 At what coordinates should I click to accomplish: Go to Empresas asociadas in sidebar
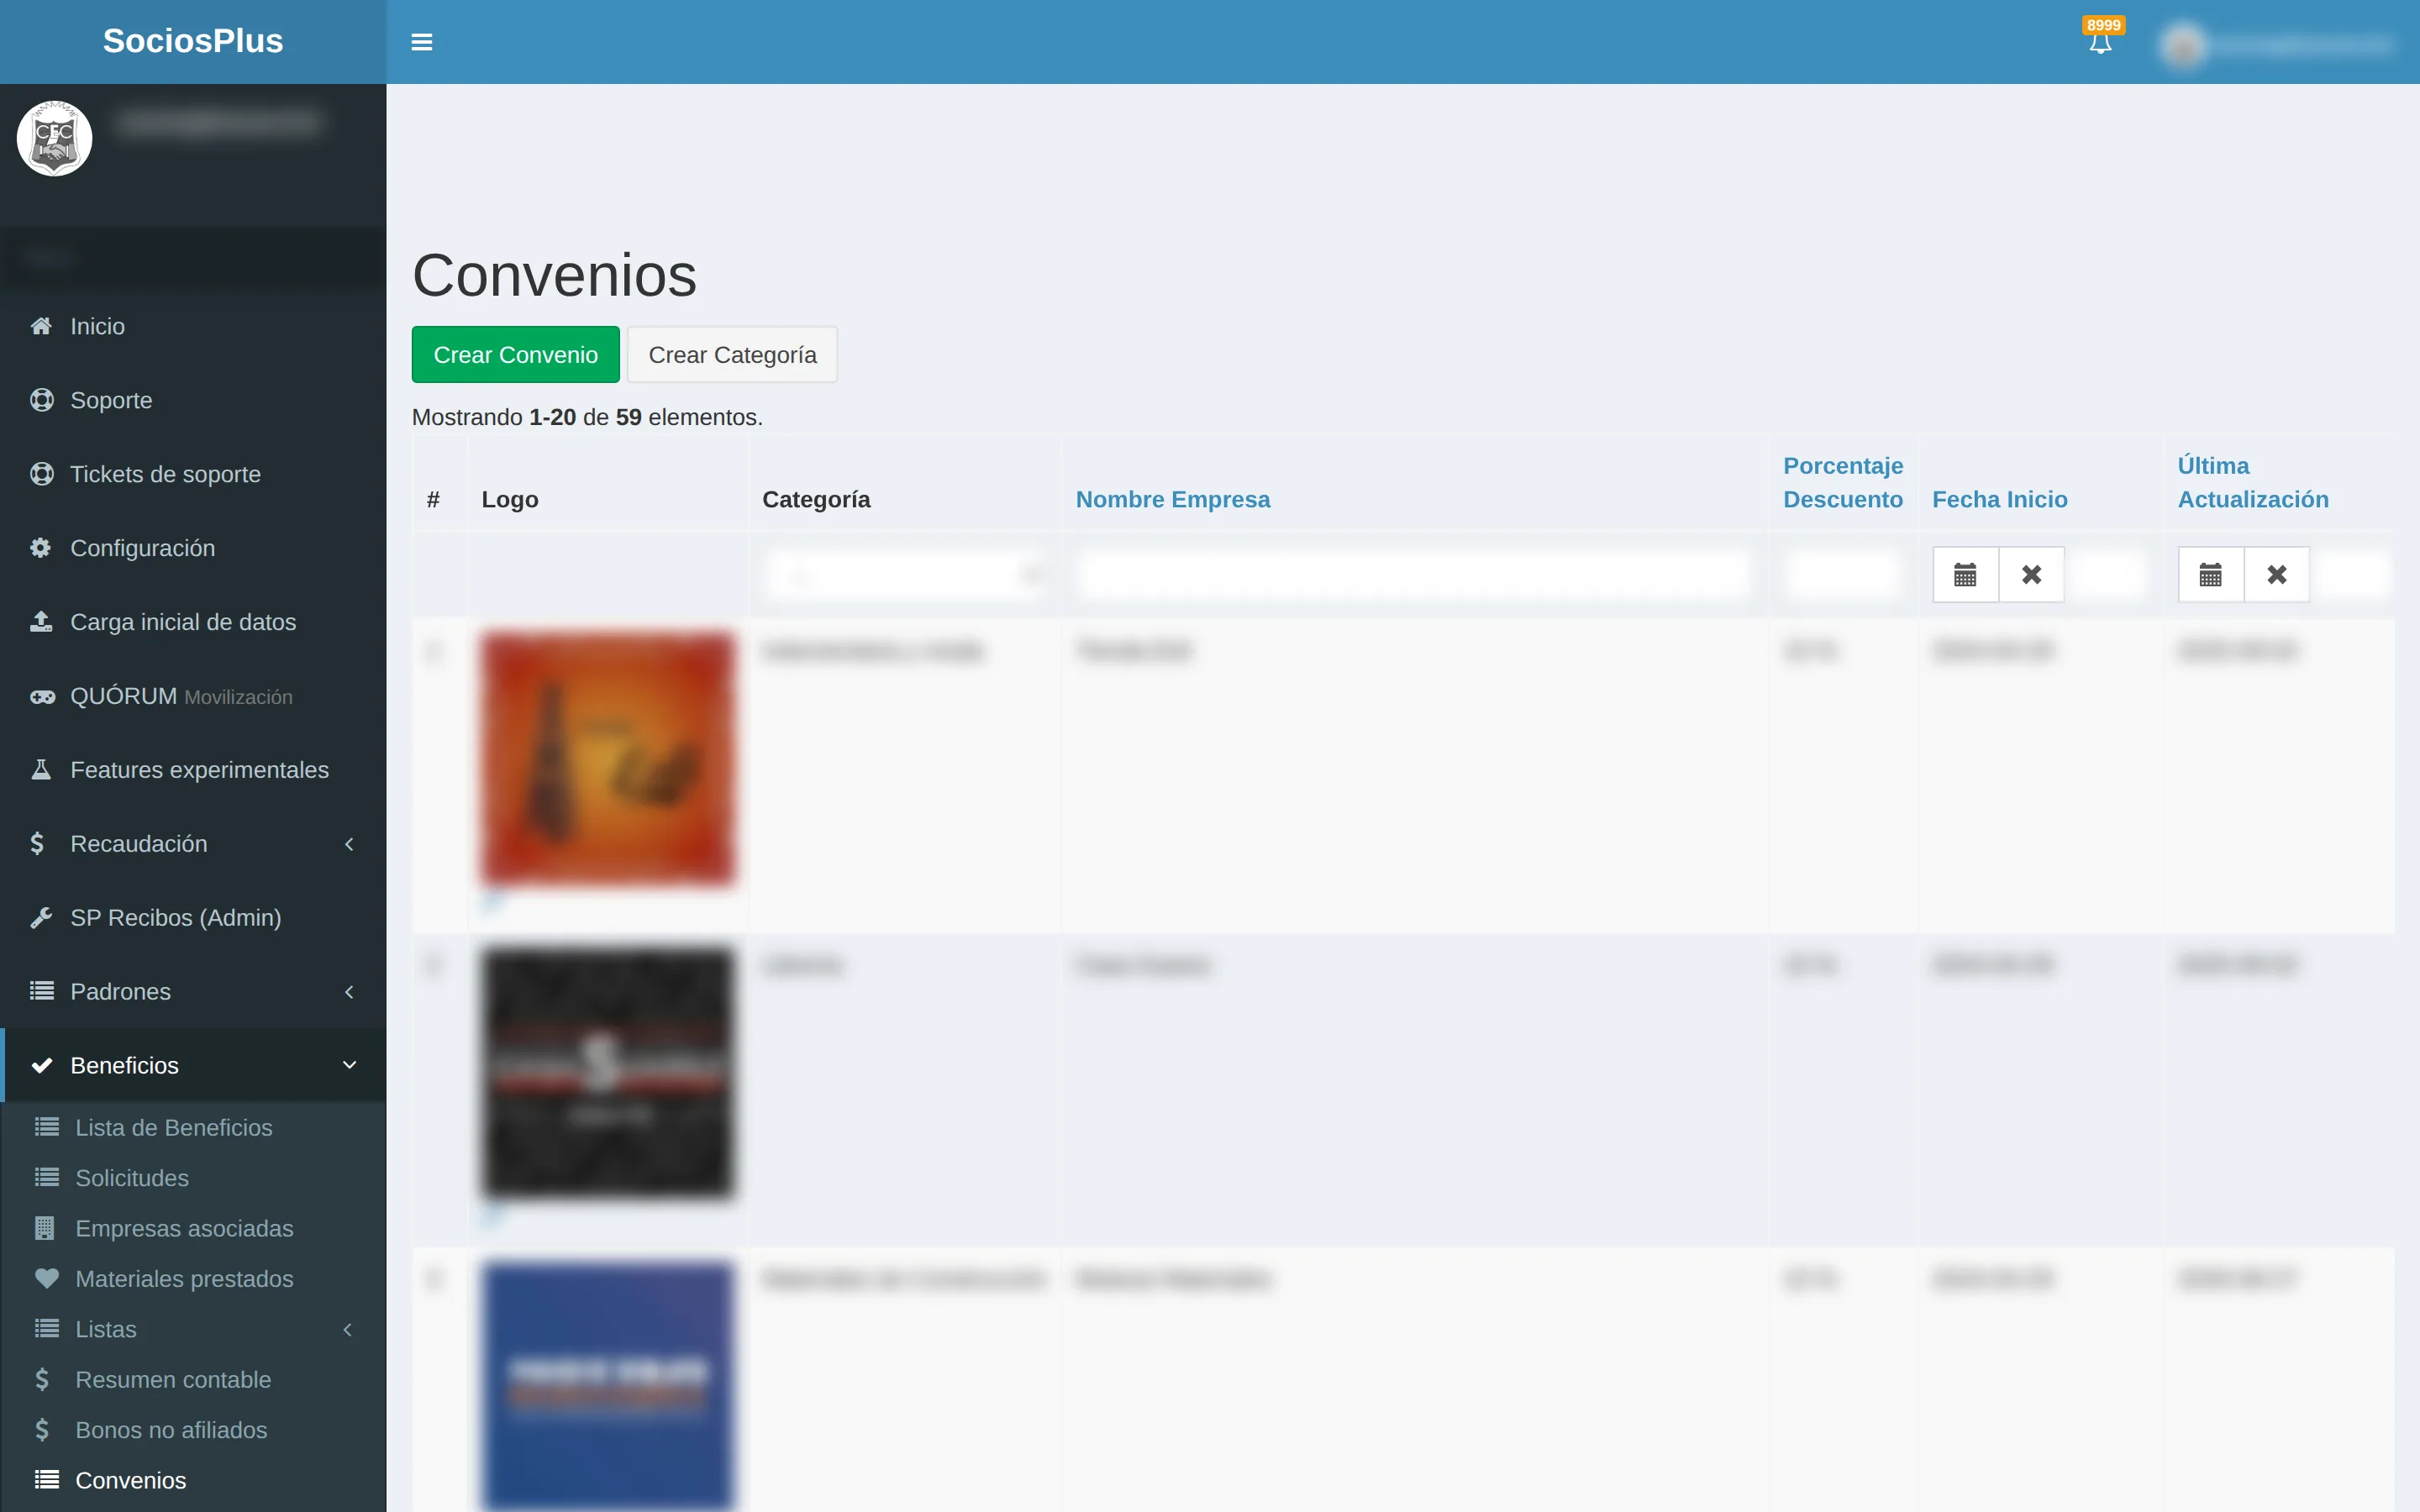coord(184,1228)
